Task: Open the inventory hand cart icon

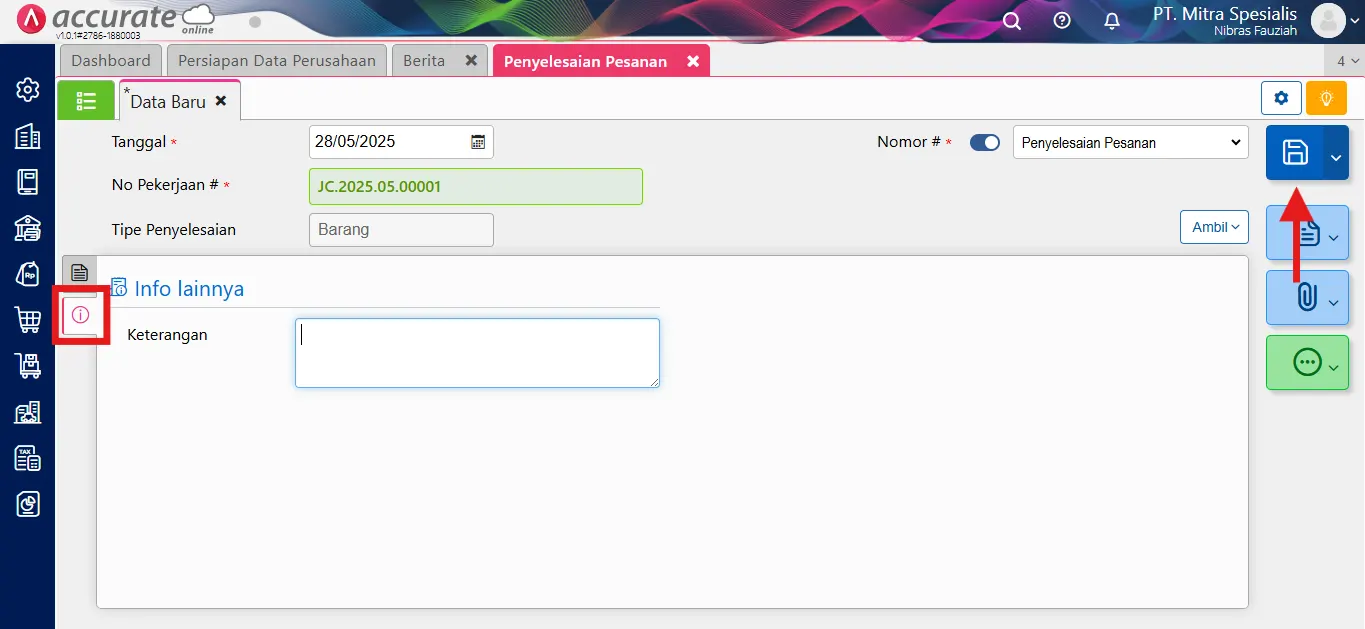Action: (x=28, y=366)
